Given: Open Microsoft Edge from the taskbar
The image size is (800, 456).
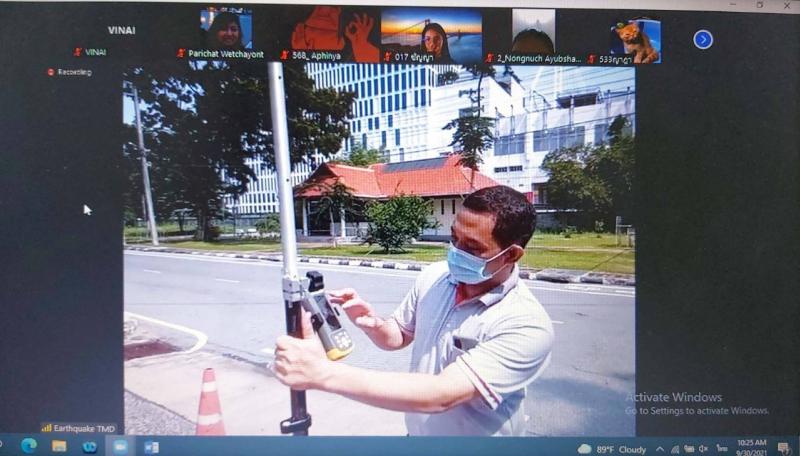Looking at the screenshot, I should pyautogui.click(x=29, y=446).
